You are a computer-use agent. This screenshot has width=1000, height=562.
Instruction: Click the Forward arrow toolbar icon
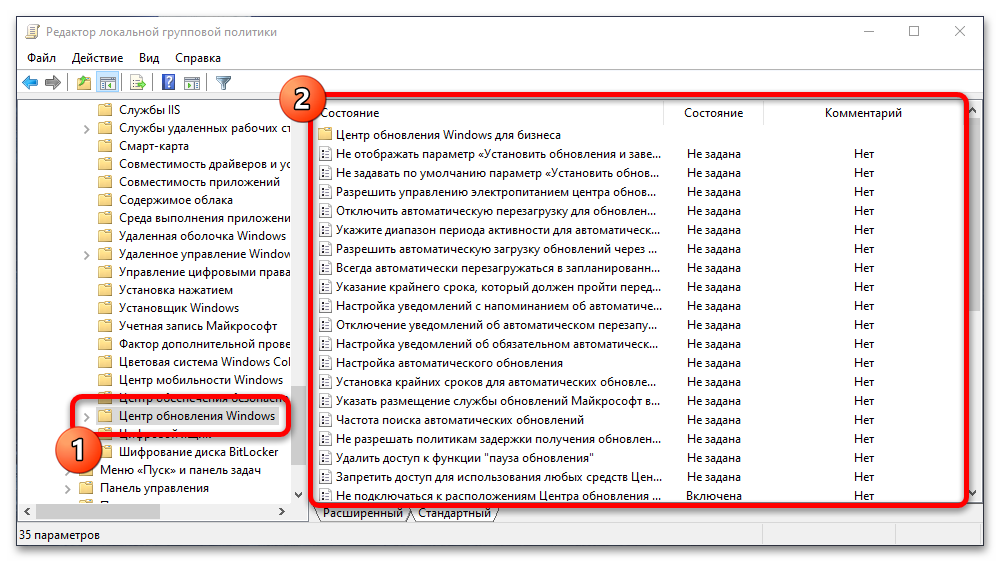tap(53, 82)
